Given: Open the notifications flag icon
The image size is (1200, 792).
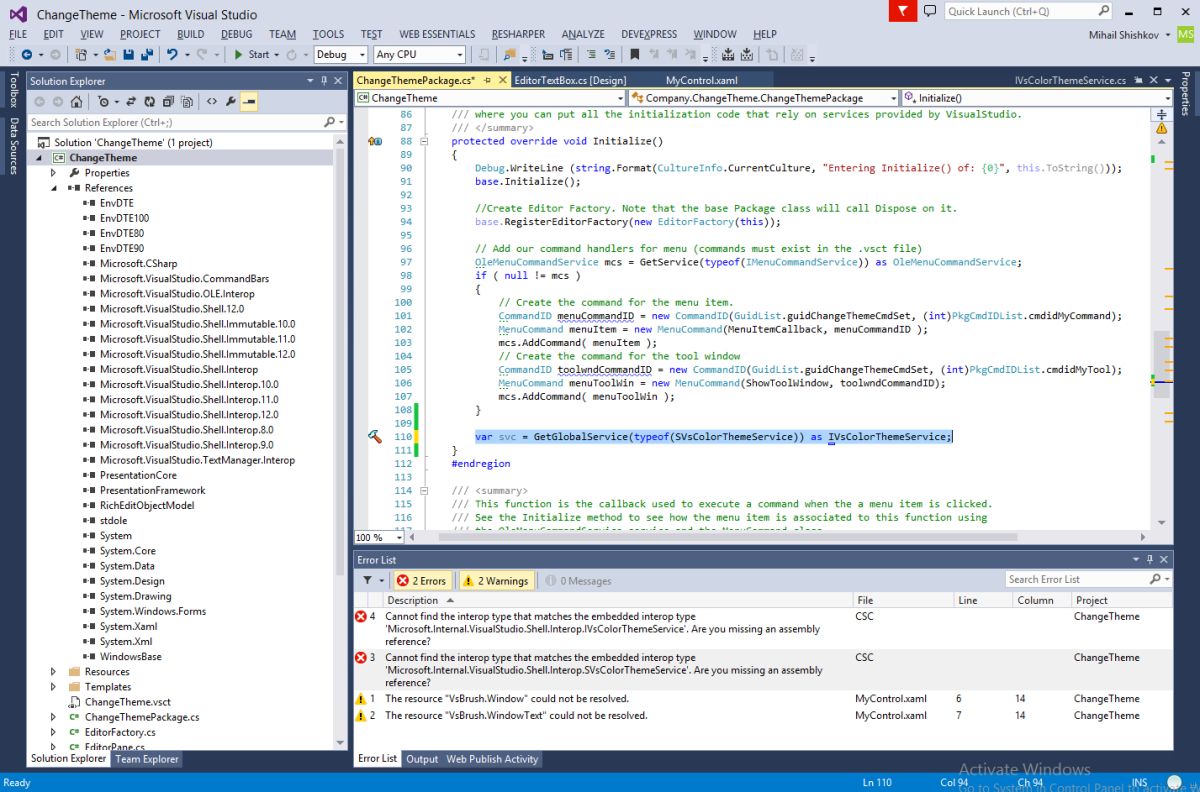Looking at the screenshot, I should pyautogui.click(x=903, y=11).
